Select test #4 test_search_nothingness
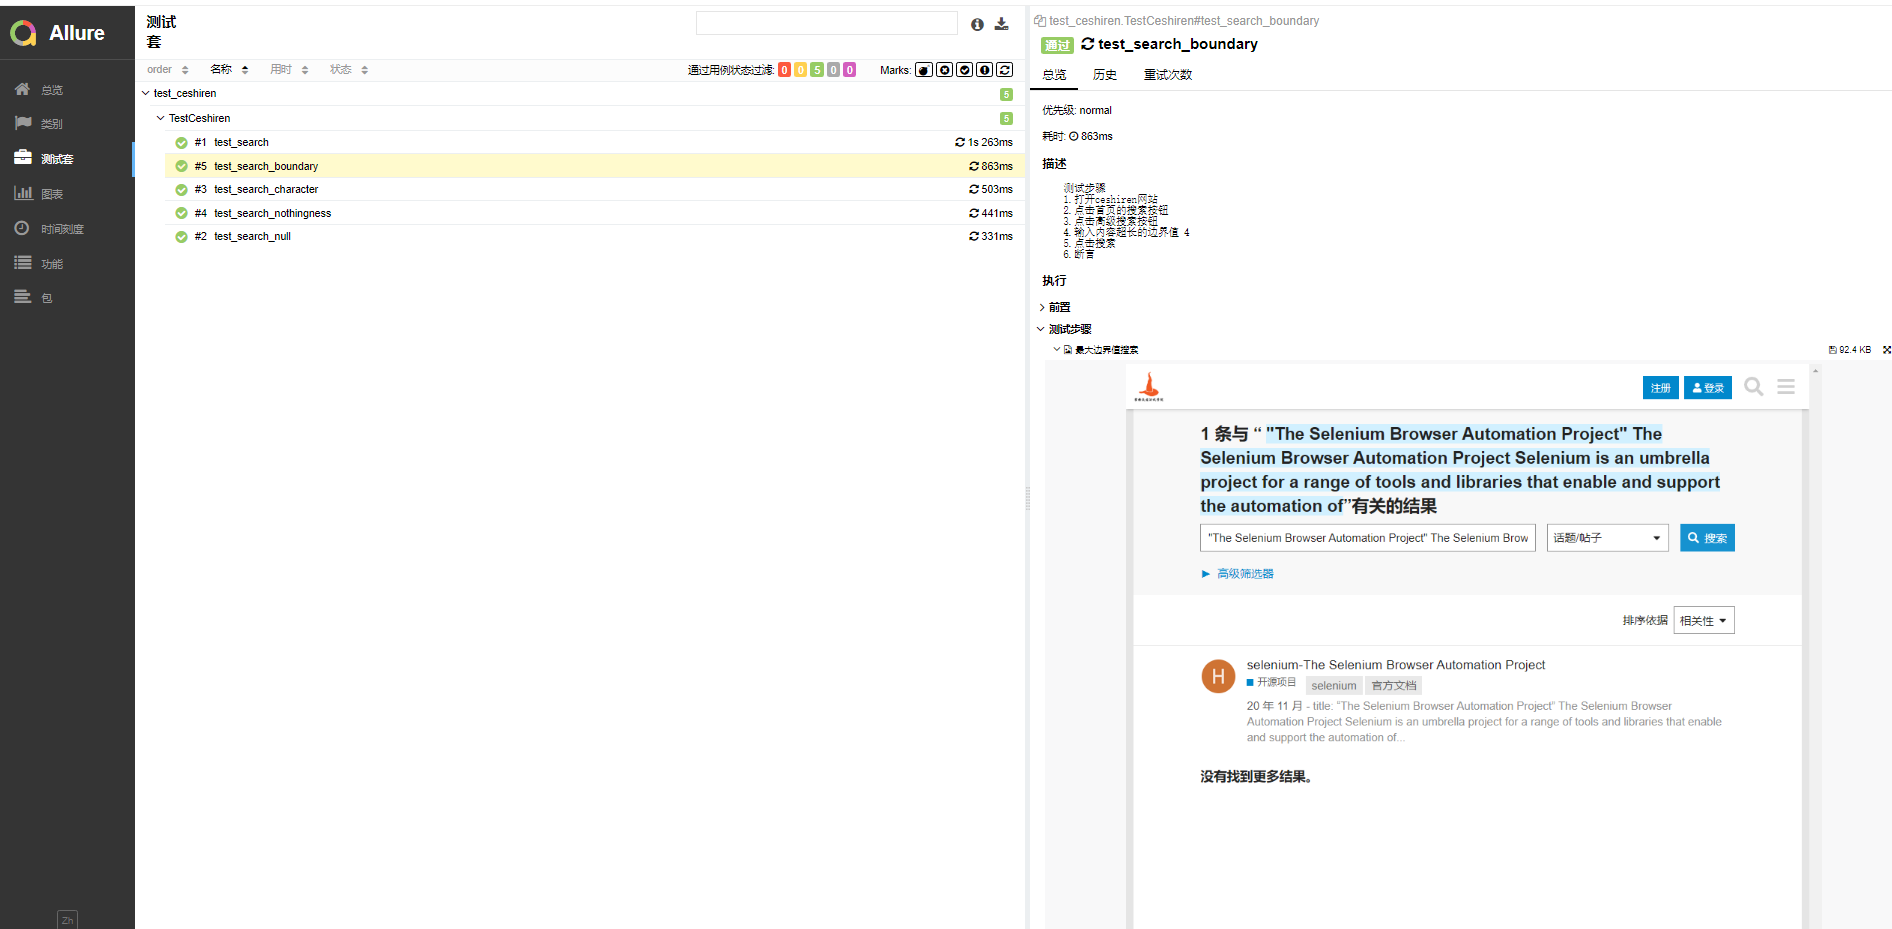1892x929 pixels. coord(595,213)
